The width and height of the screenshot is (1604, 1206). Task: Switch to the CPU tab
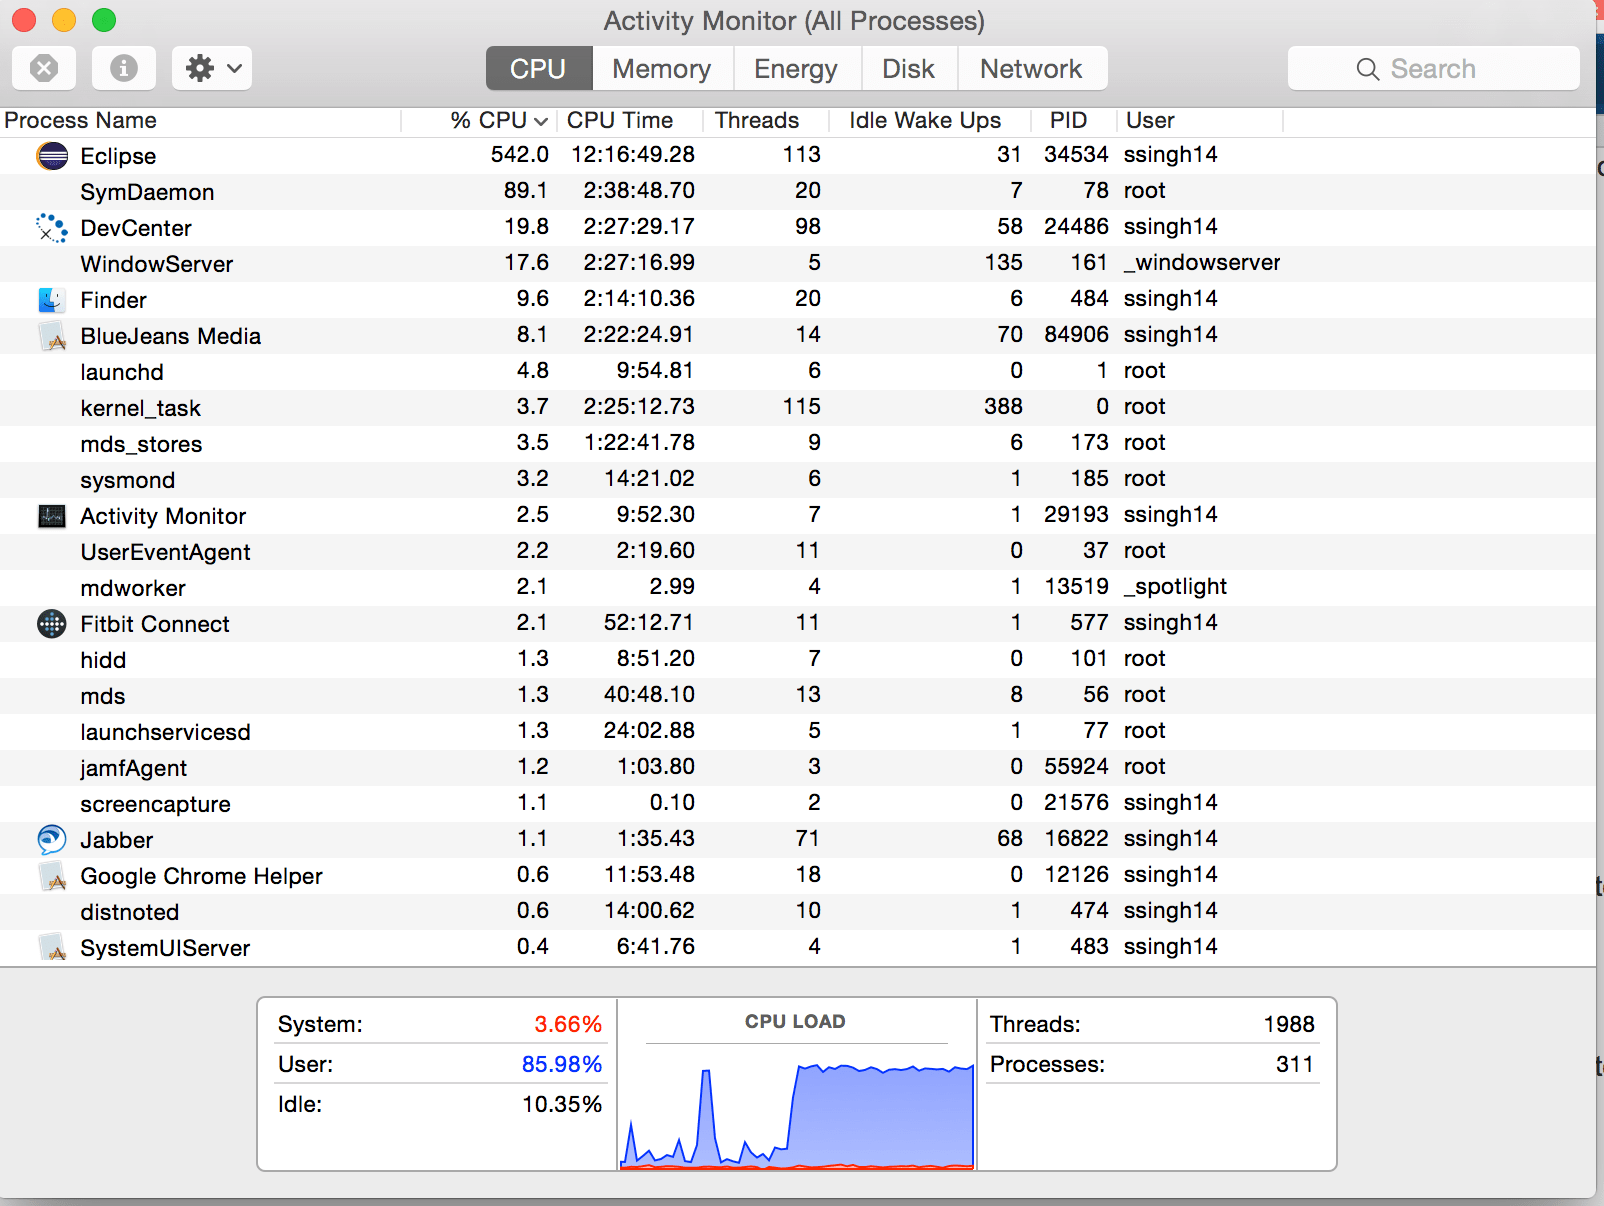coord(538,68)
